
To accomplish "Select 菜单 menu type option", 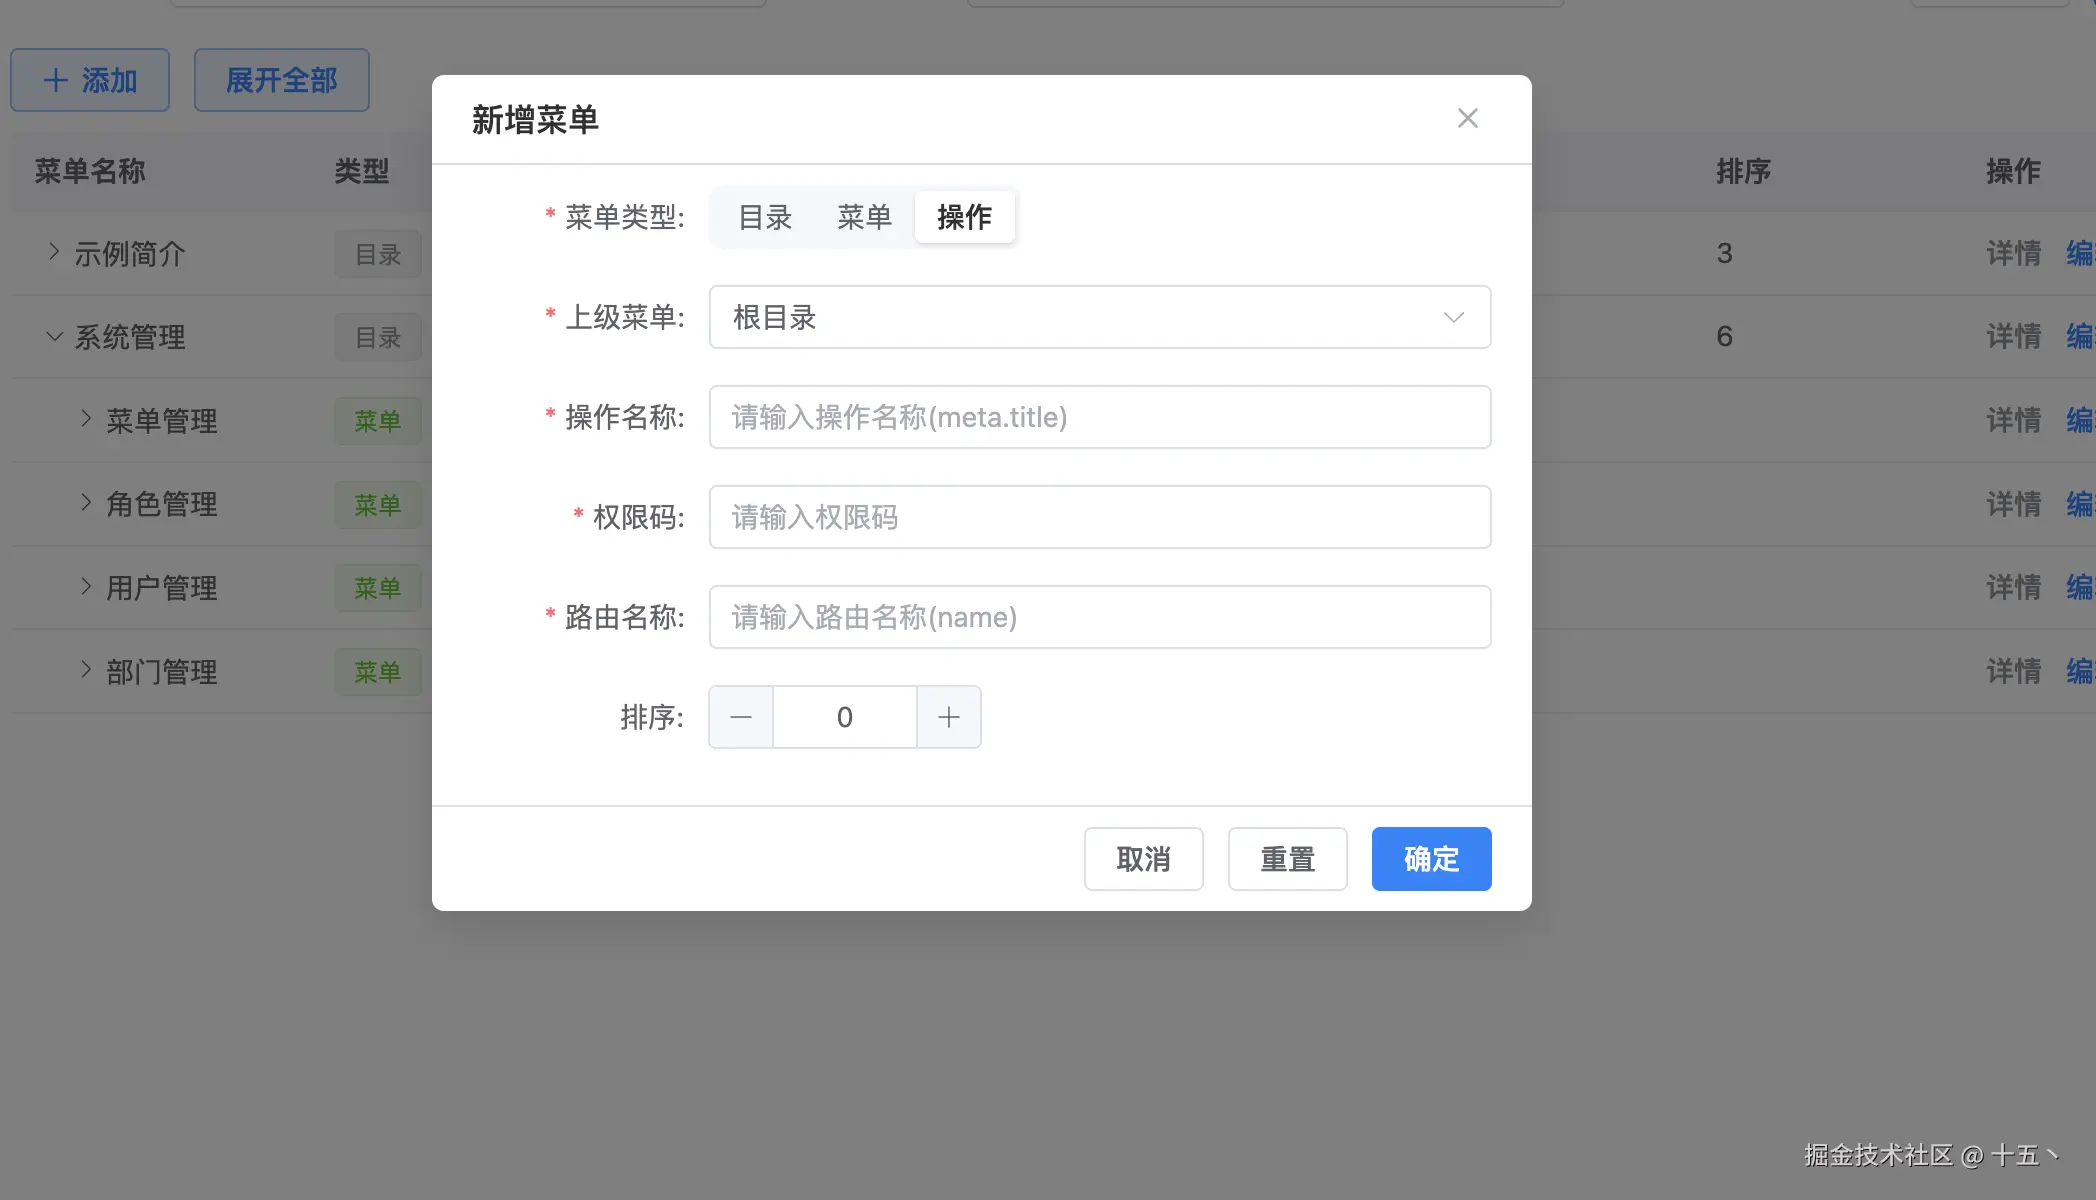I will tap(864, 217).
